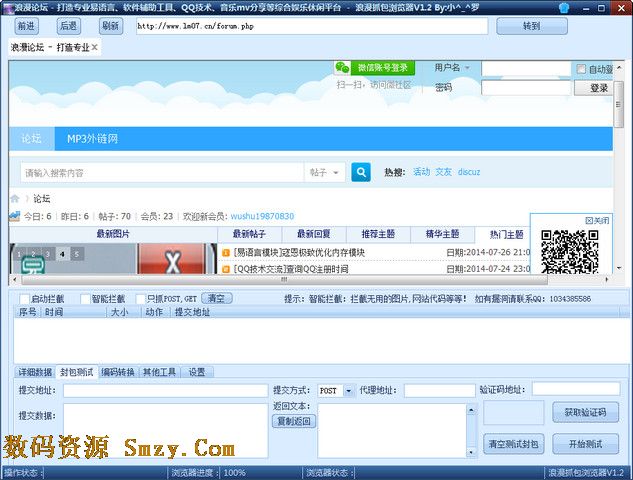
Task: Switch to the 设置 tab
Action: pos(197,372)
